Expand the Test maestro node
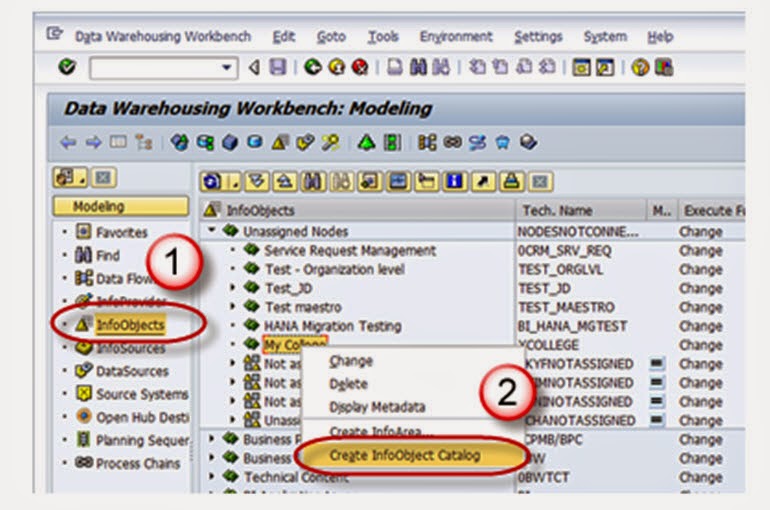 233,307
